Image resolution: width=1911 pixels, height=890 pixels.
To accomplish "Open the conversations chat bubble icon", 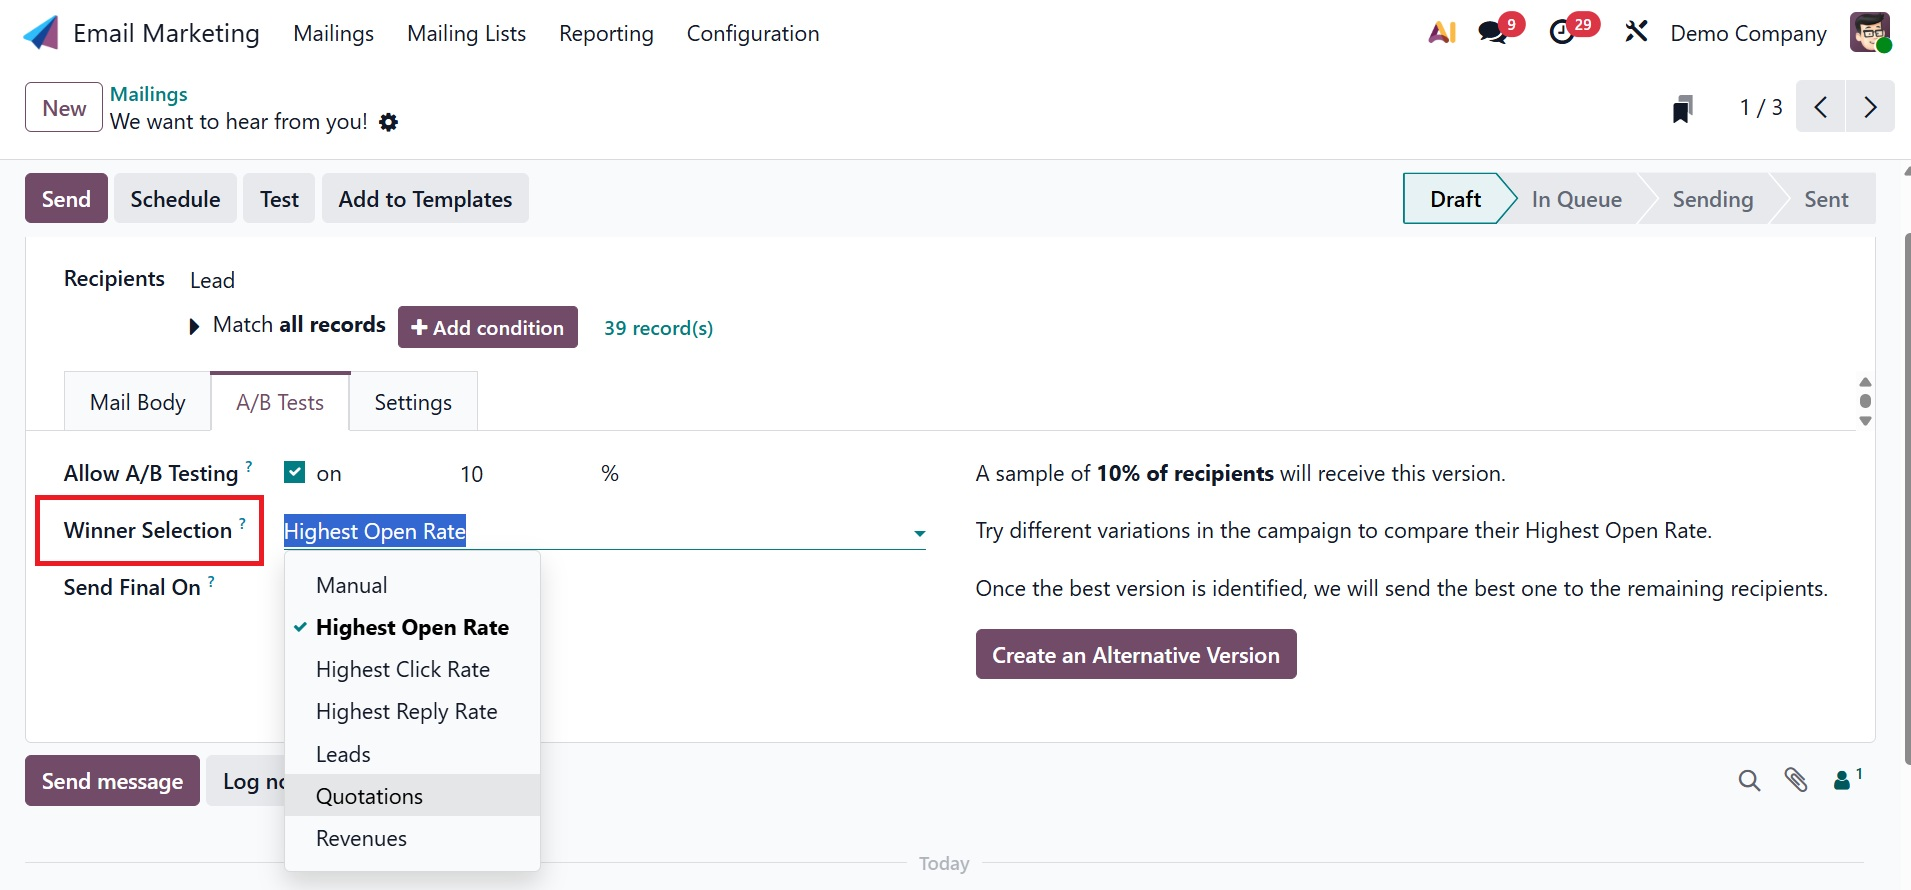I will 1492,33.
